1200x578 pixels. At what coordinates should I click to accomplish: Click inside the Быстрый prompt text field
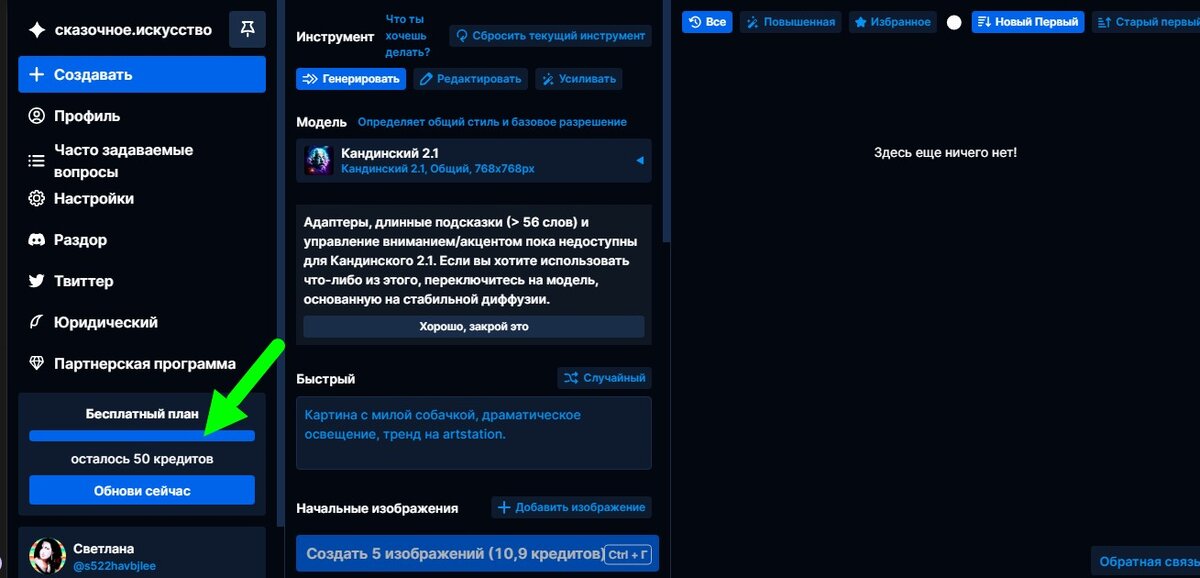point(474,432)
